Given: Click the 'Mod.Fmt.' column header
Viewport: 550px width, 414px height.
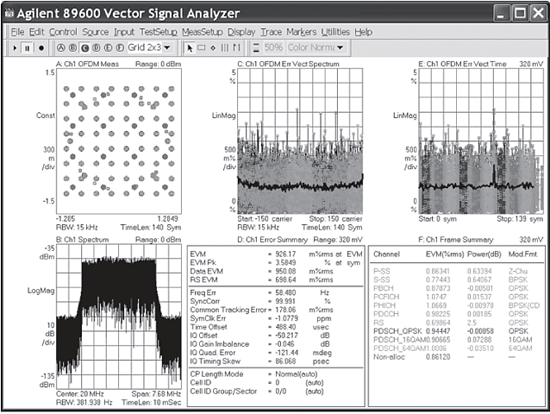Looking at the screenshot, I should point(523,254).
